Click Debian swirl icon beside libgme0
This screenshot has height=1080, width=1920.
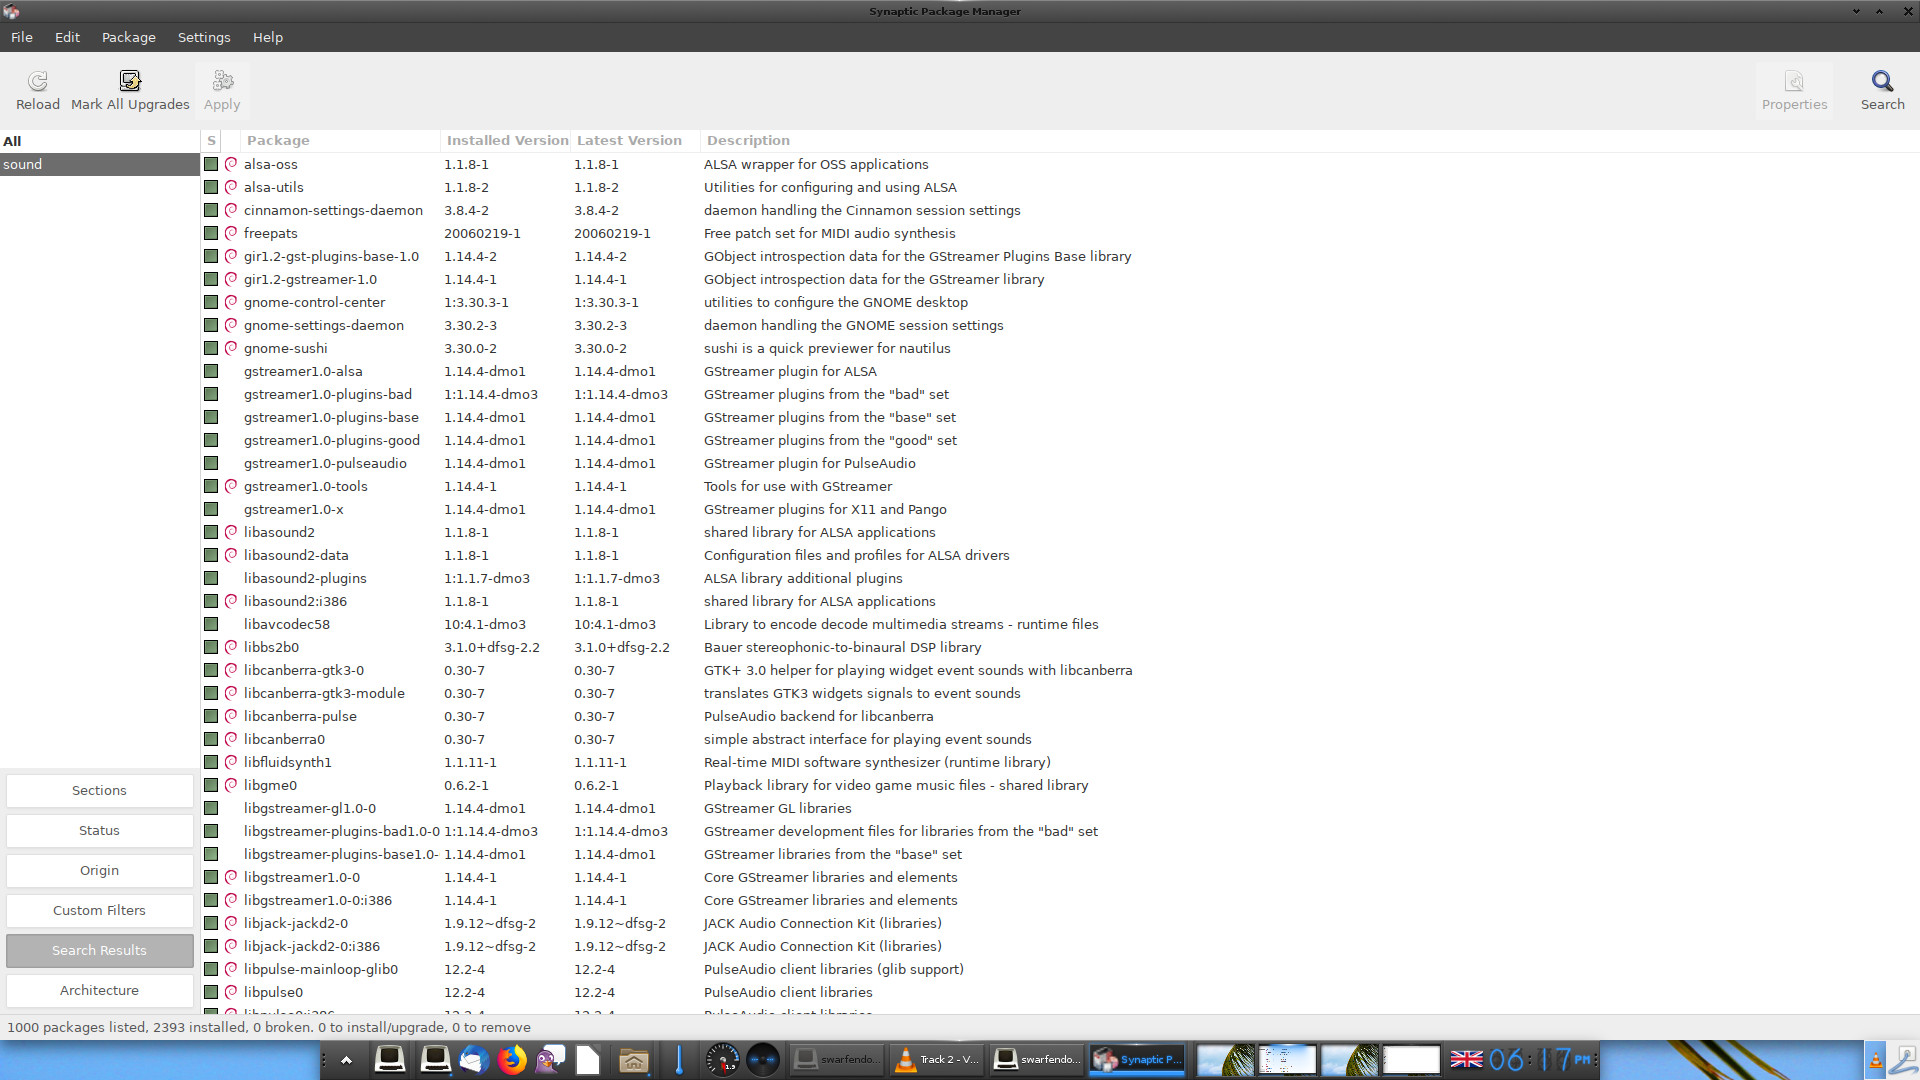[231, 785]
